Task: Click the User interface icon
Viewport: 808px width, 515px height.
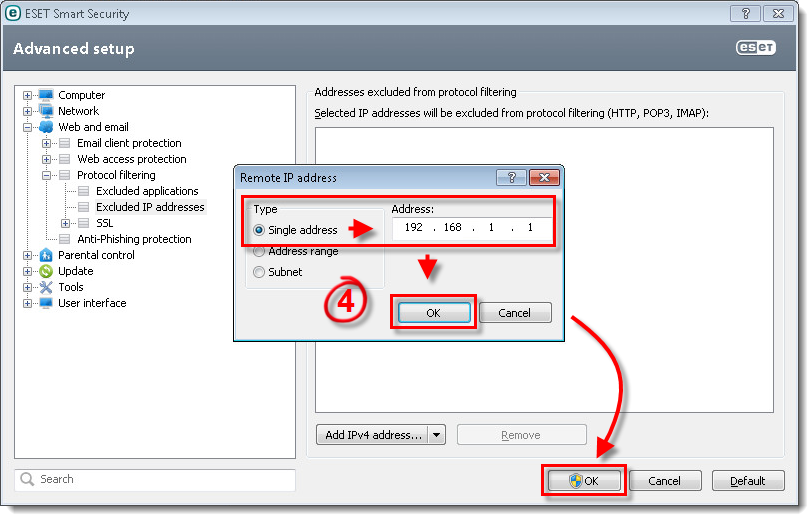Action: point(45,303)
